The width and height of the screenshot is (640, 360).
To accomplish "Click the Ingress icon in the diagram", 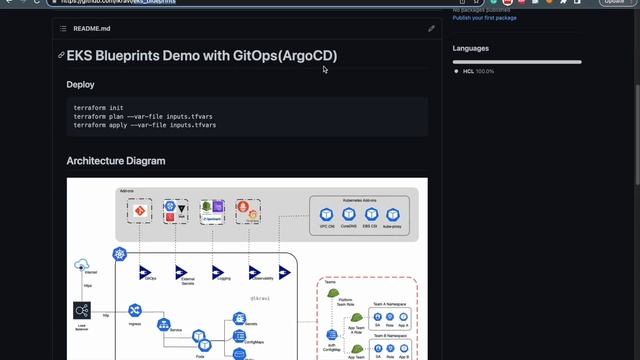I will 135,310.
